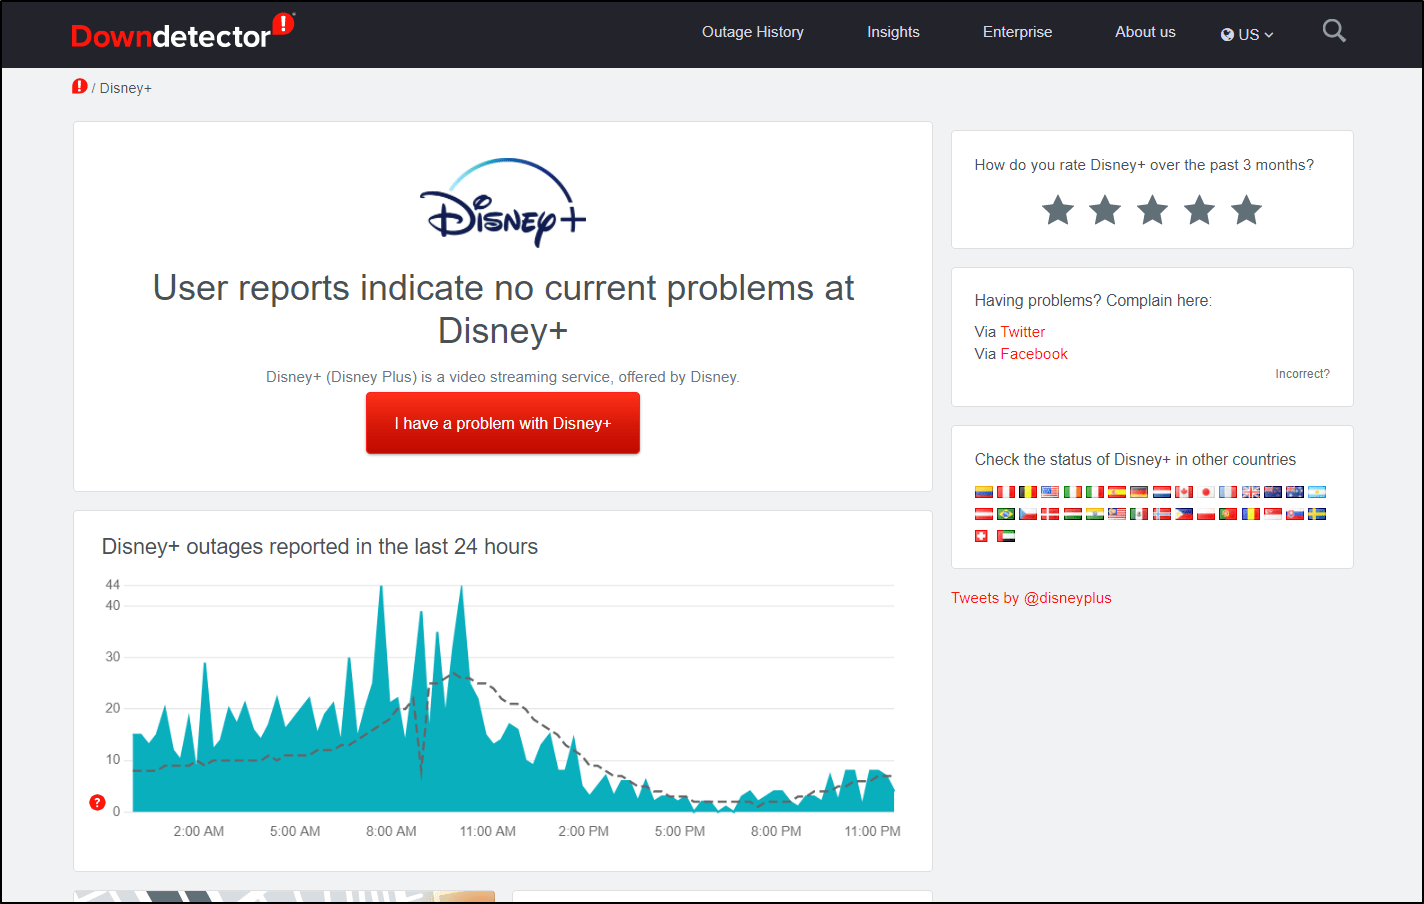Select the Japan flag
The image size is (1424, 904).
coord(1206,492)
